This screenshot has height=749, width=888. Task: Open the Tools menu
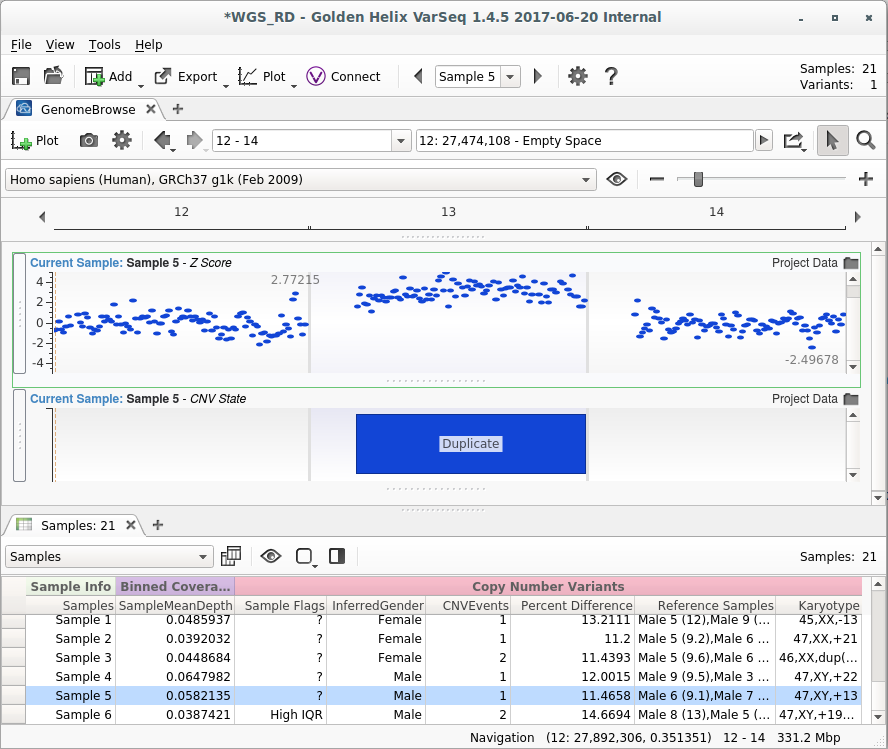coord(104,45)
